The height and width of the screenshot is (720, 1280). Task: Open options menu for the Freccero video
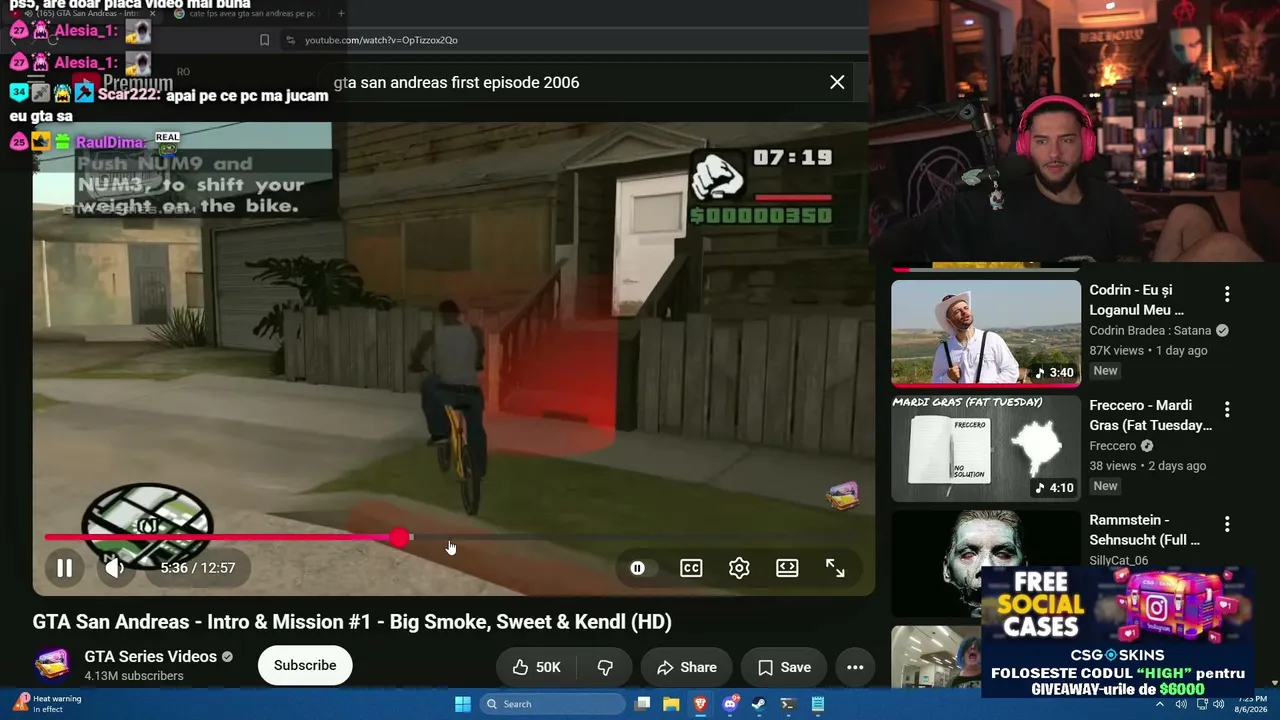[x=1227, y=409]
